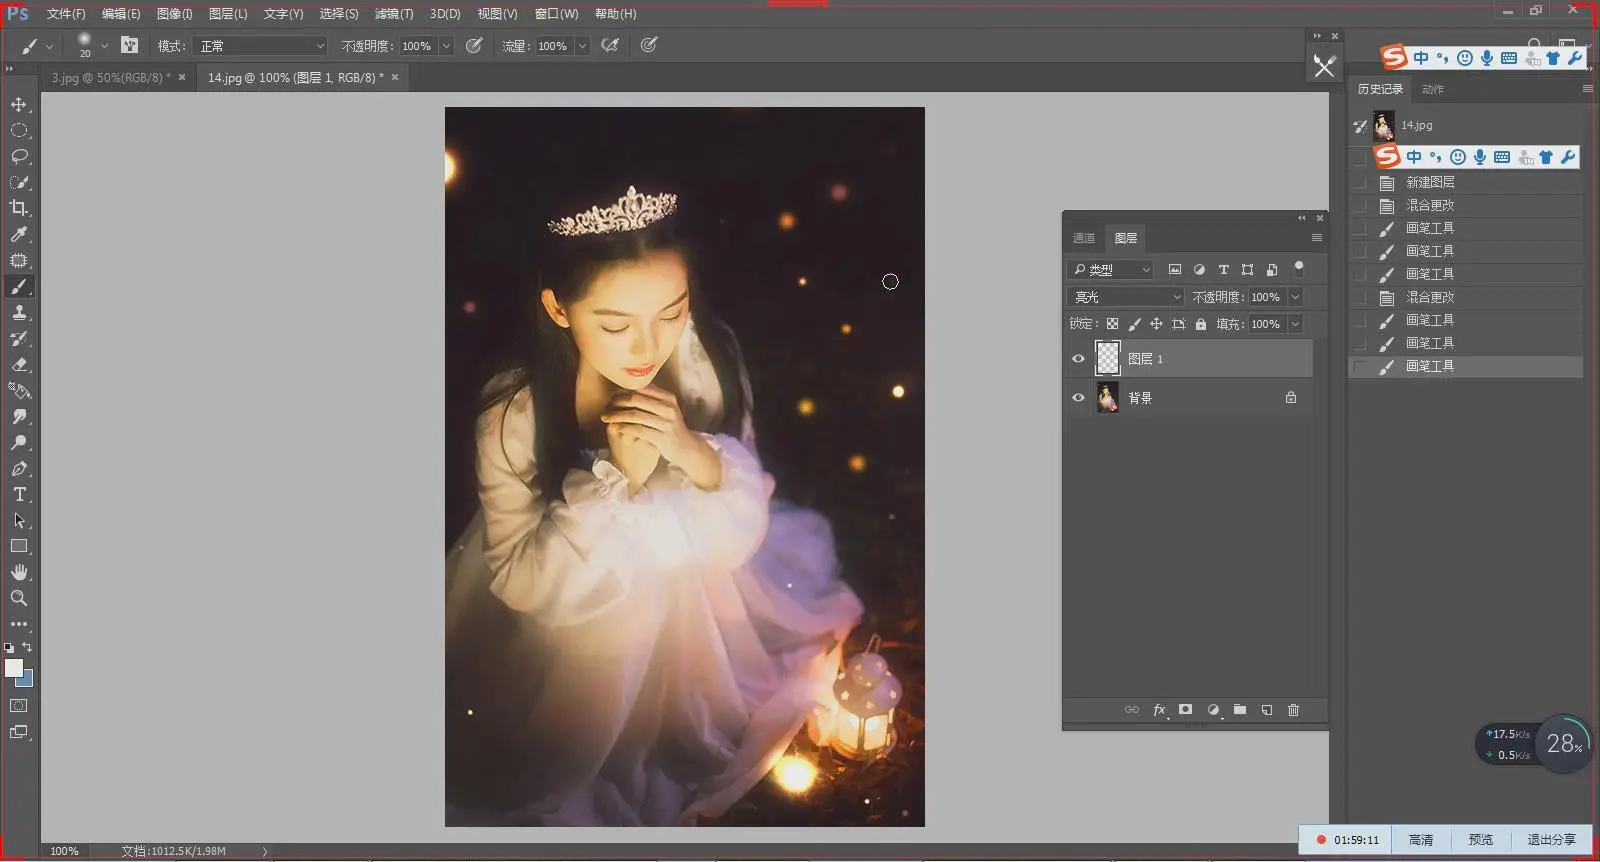Switch to the 动作 actions tab
Viewport: 1600px width, 862px height.
tap(1433, 89)
